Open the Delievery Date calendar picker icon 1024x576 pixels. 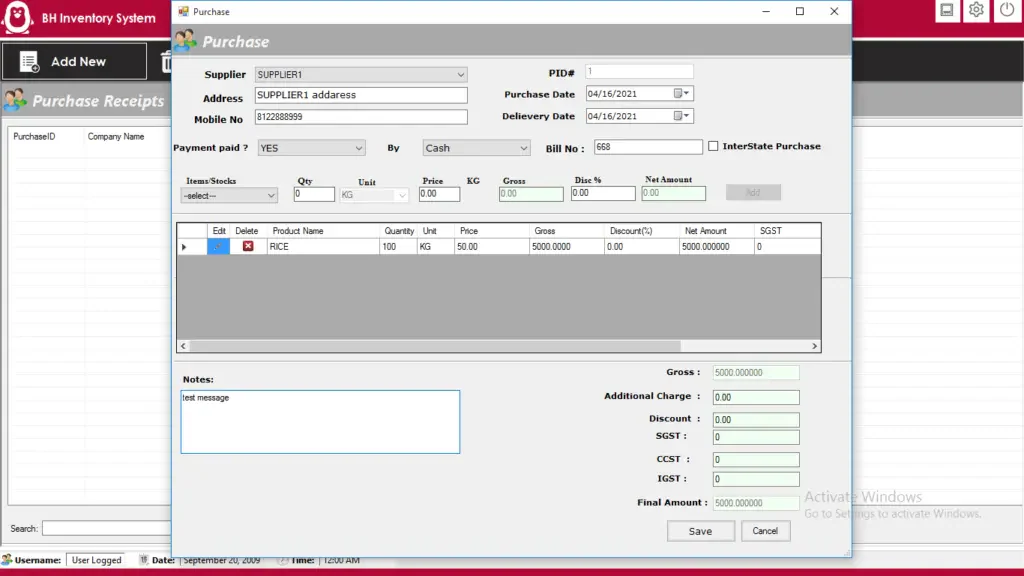[x=681, y=116]
